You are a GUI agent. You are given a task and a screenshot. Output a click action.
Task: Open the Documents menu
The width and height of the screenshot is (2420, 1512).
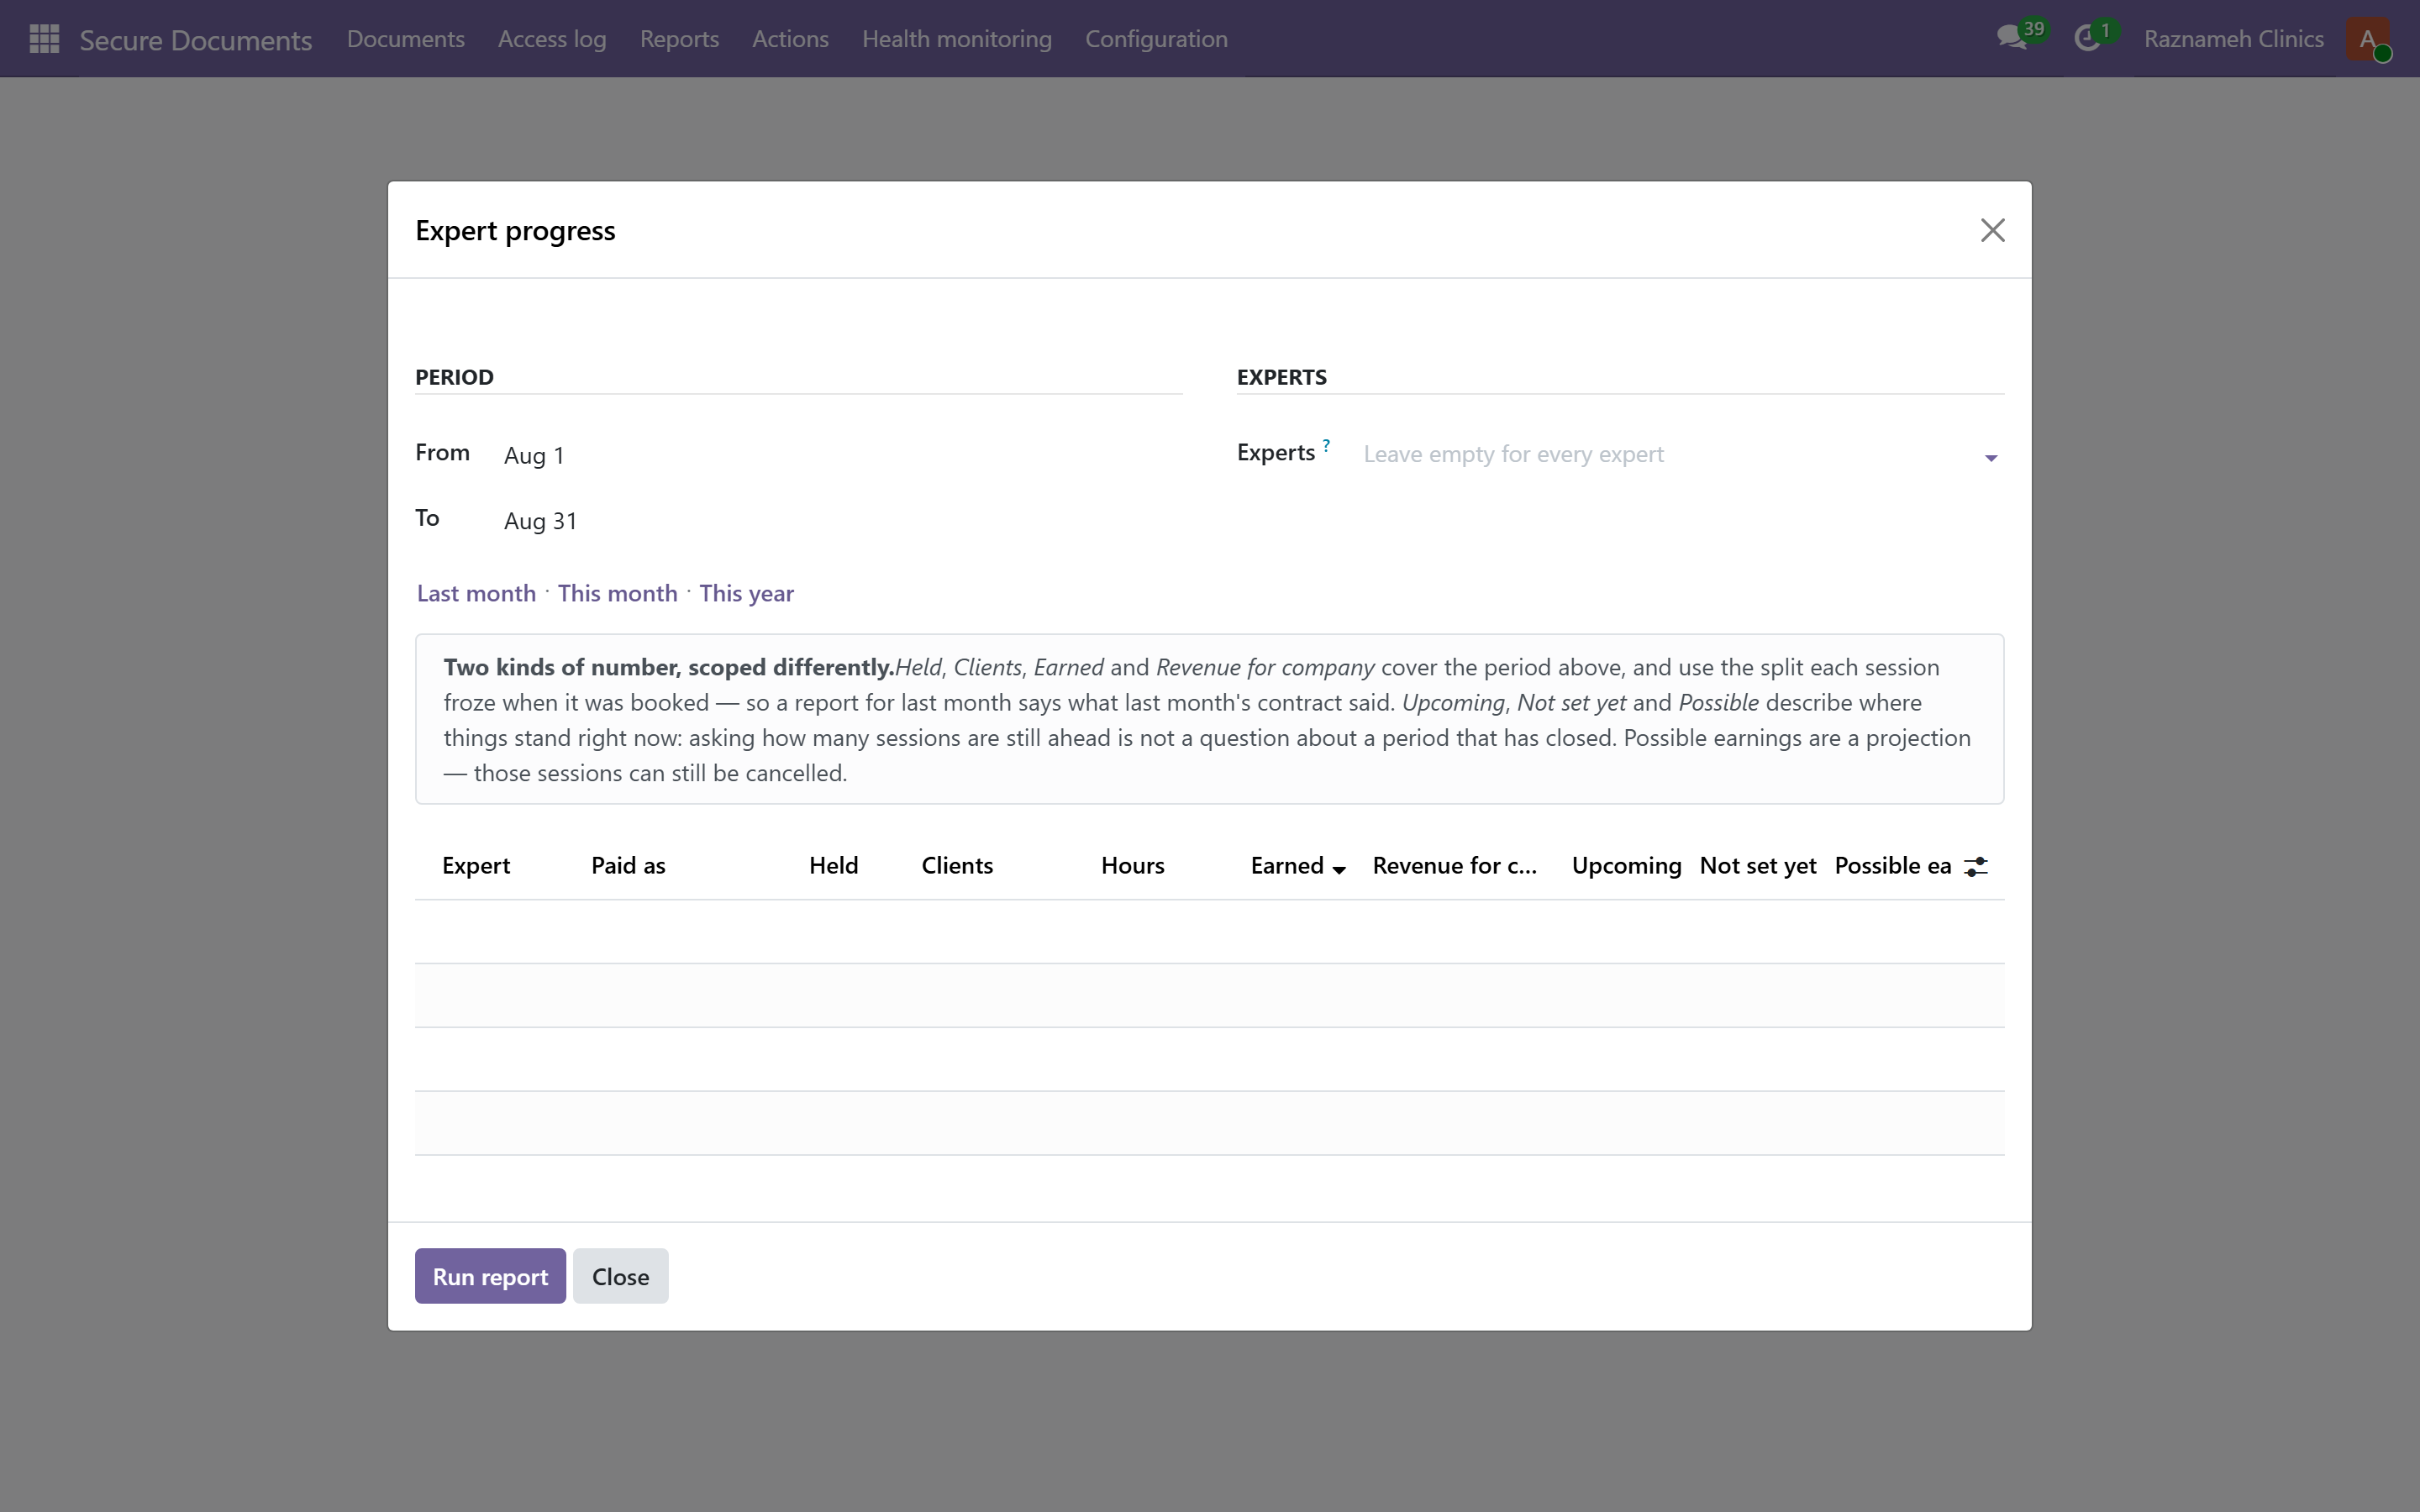click(x=405, y=39)
